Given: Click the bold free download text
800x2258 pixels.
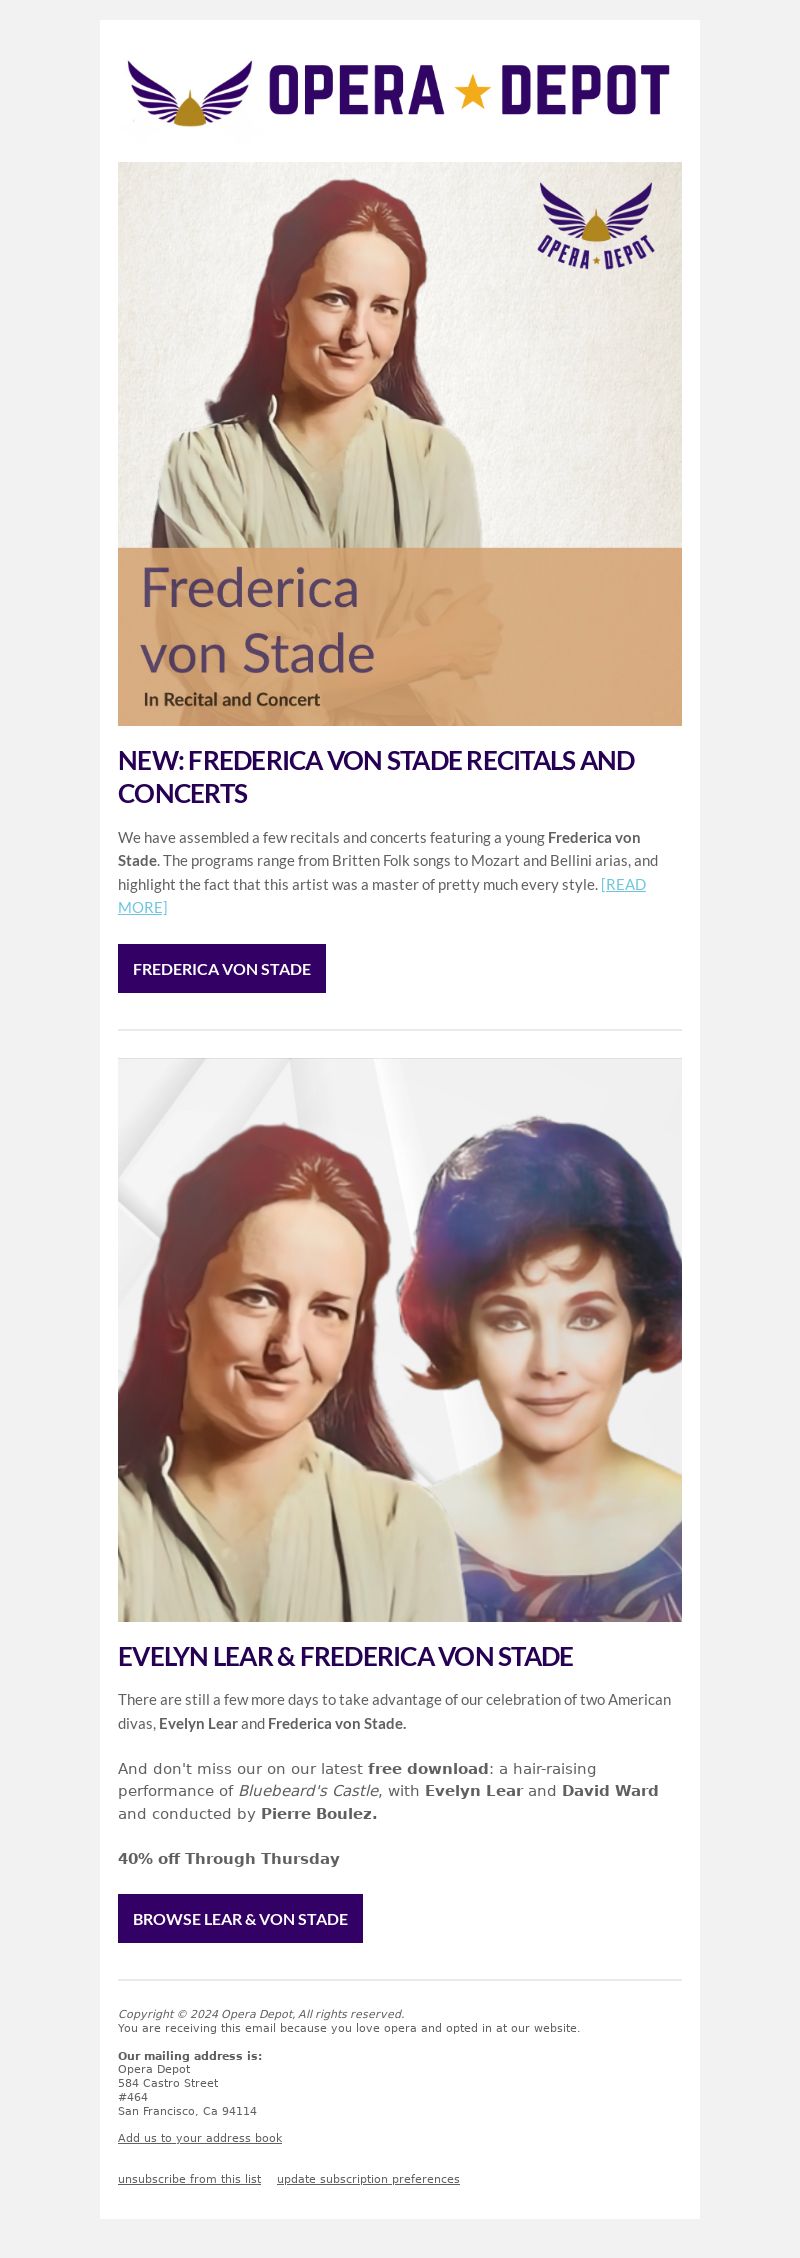Looking at the screenshot, I should click(x=428, y=1768).
